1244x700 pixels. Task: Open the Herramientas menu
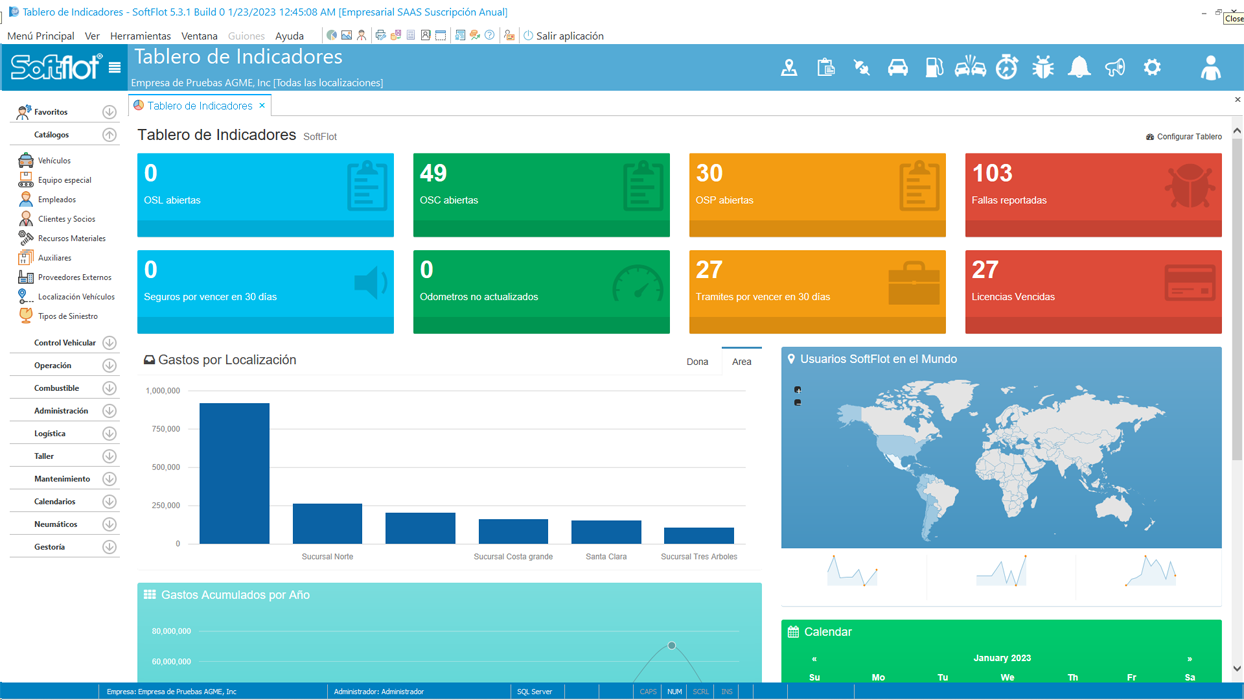[x=140, y=36]
